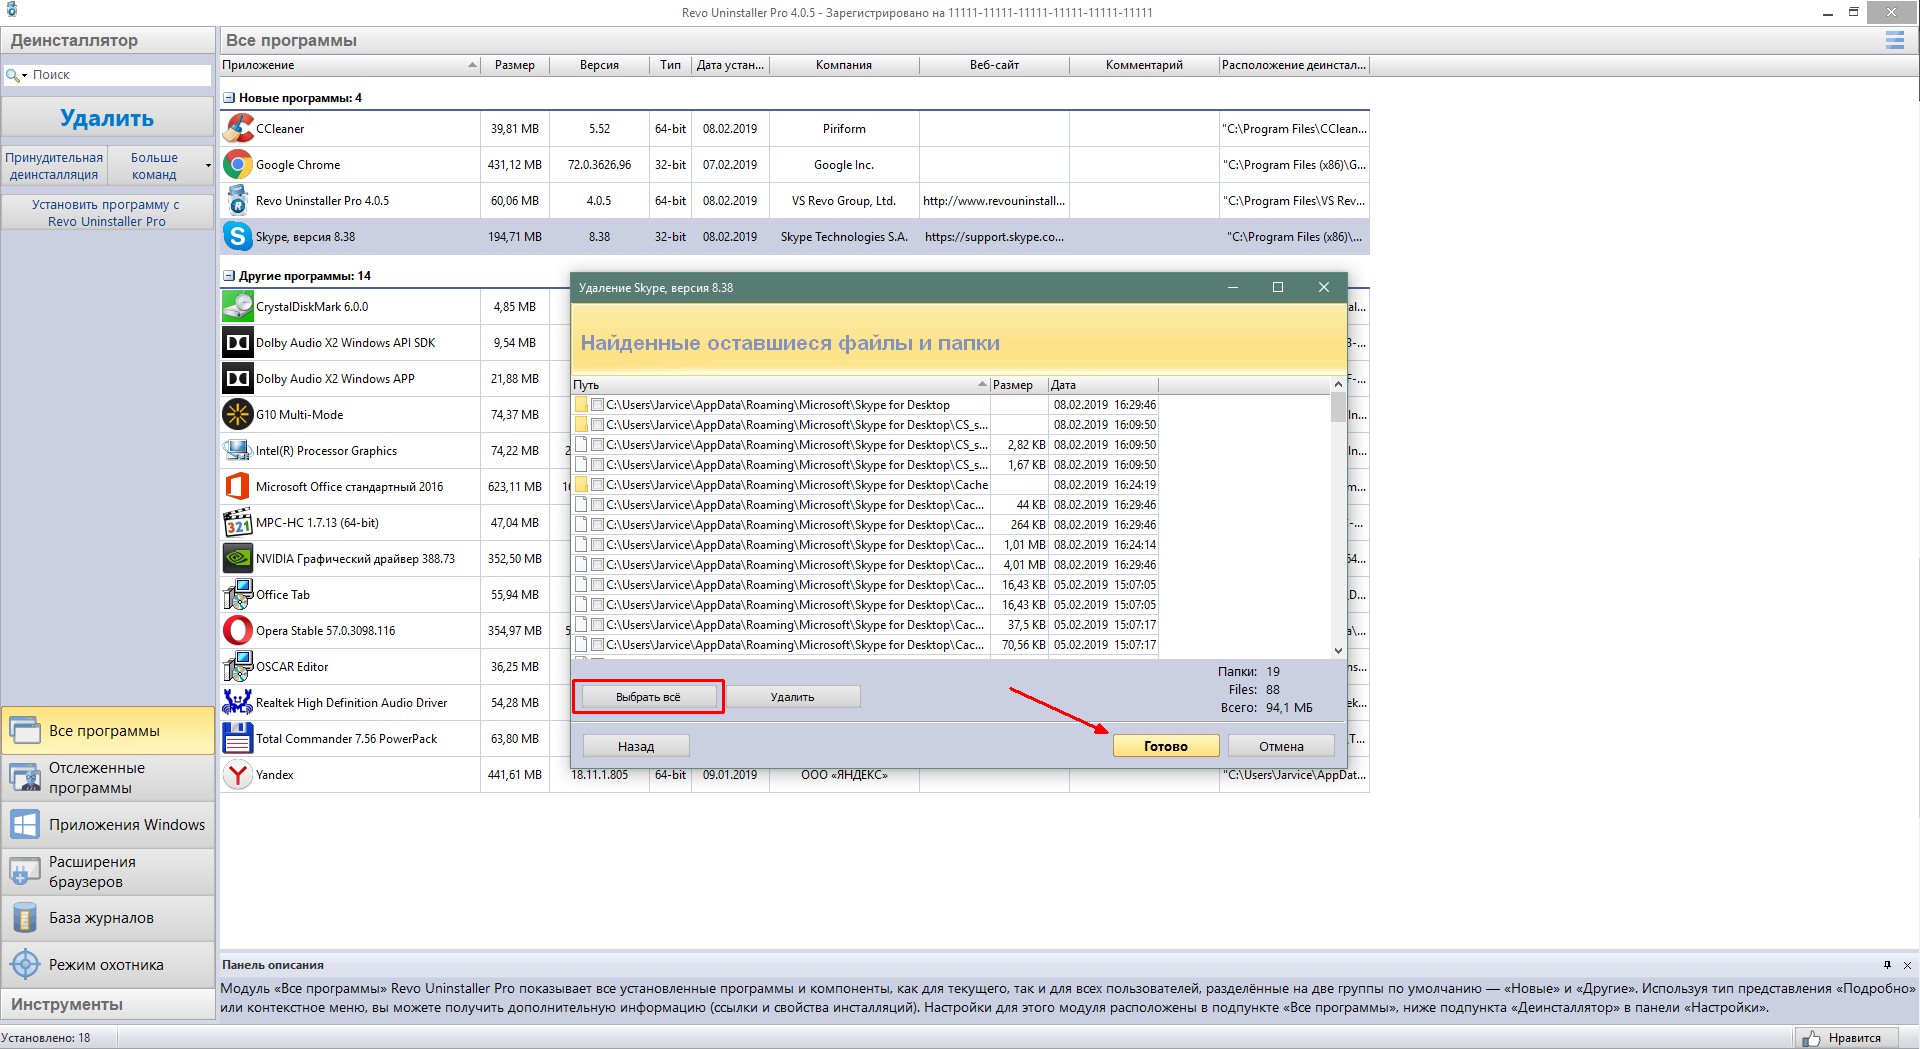The width and height of the screenshot is (1920, 1049).
Task: Tick checkbox for Skype for Desktop\Cache folder
Action: pos(597,485)
